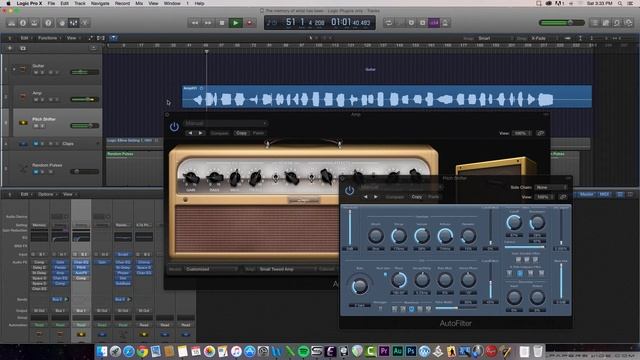Click next preset arrow in Amp window
This screenshot has width=640, height=360.
(x=200, y=133)
